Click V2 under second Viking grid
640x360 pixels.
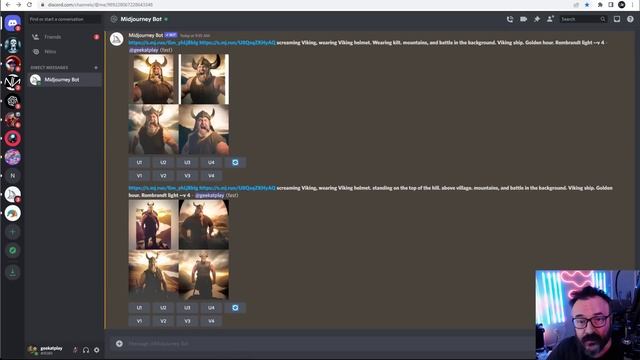163,321
